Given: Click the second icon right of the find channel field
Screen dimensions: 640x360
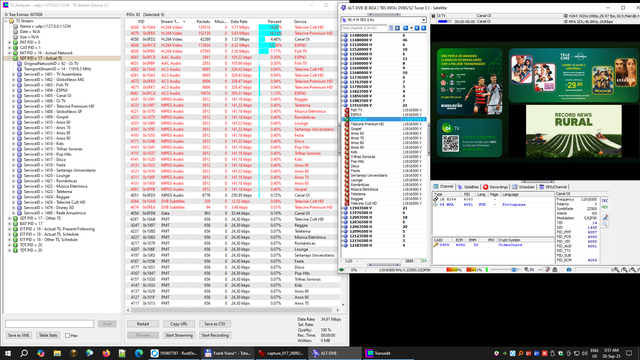Looking at the screenshot, I should tap(397, 28).
